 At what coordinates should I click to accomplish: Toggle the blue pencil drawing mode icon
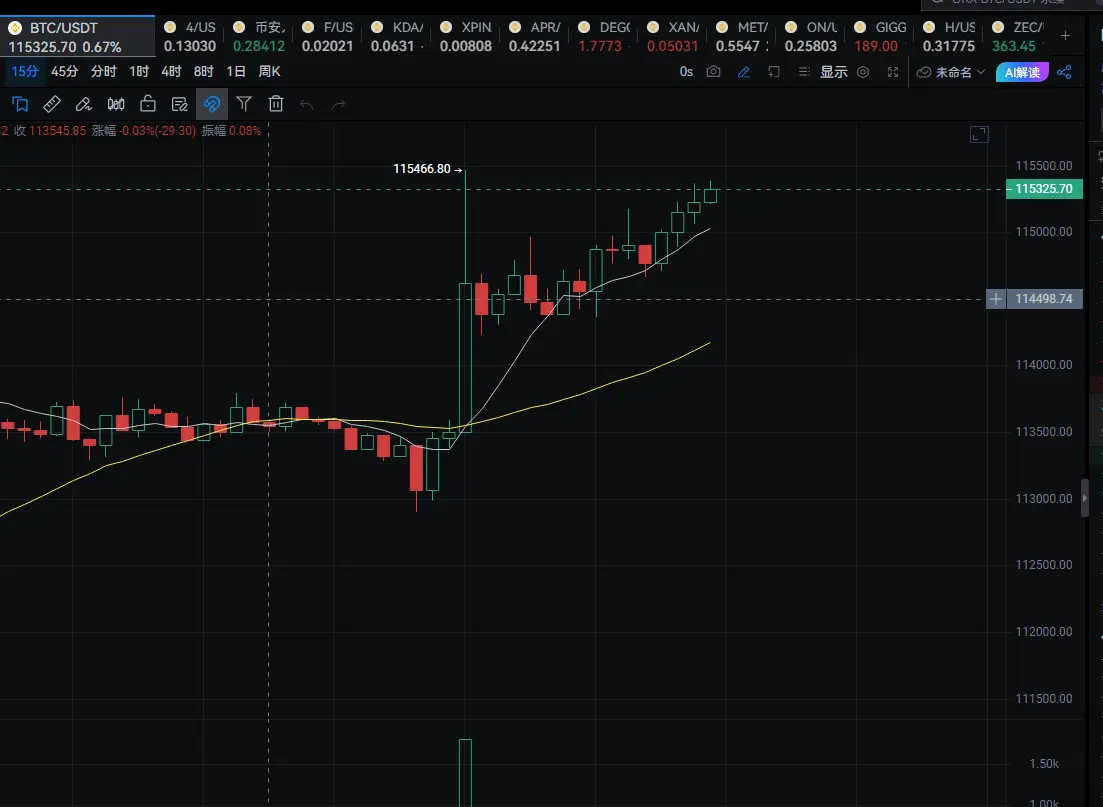pyautogui.click(x=744, y=72)
